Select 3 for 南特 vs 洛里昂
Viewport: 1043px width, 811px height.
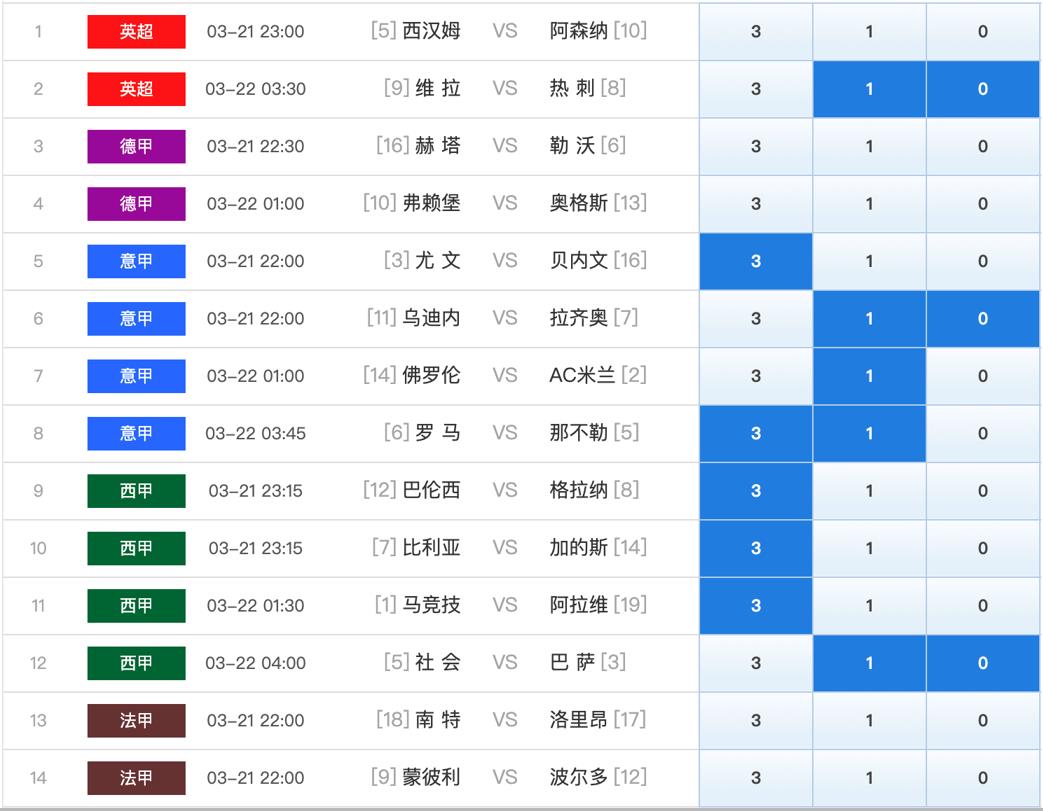click(756, 721)
